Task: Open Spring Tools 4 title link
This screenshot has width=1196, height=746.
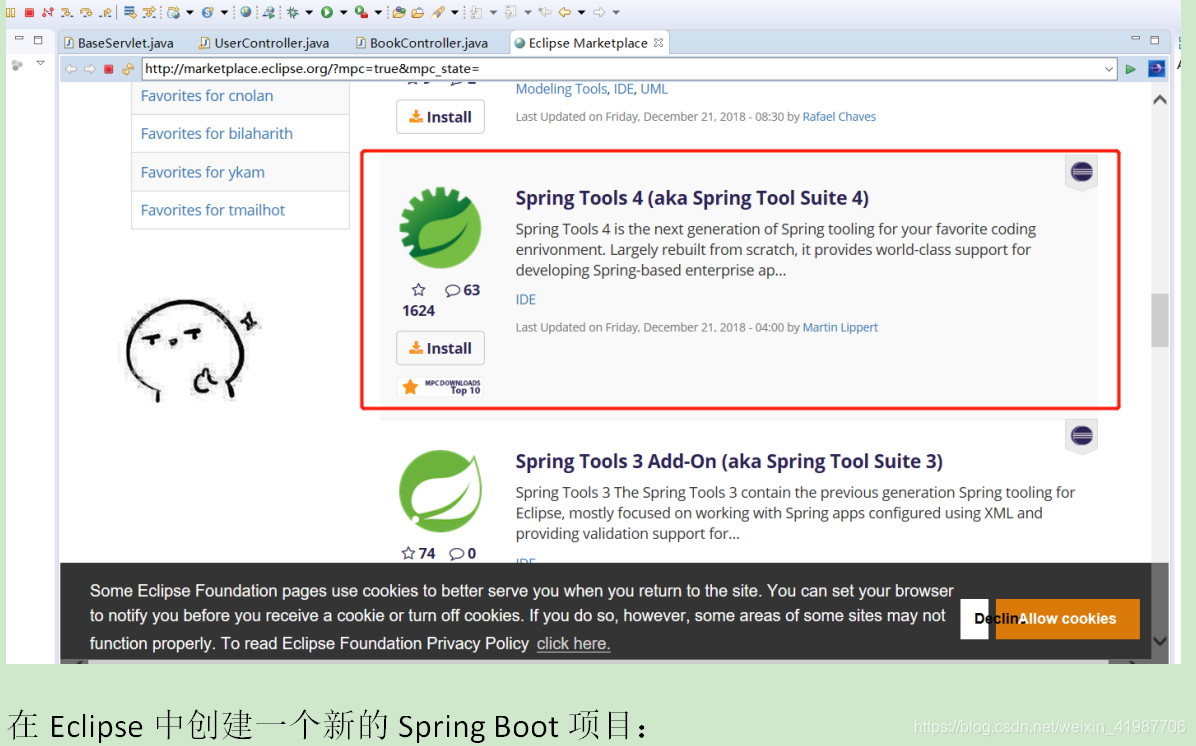Action: (x=692, y=198)
